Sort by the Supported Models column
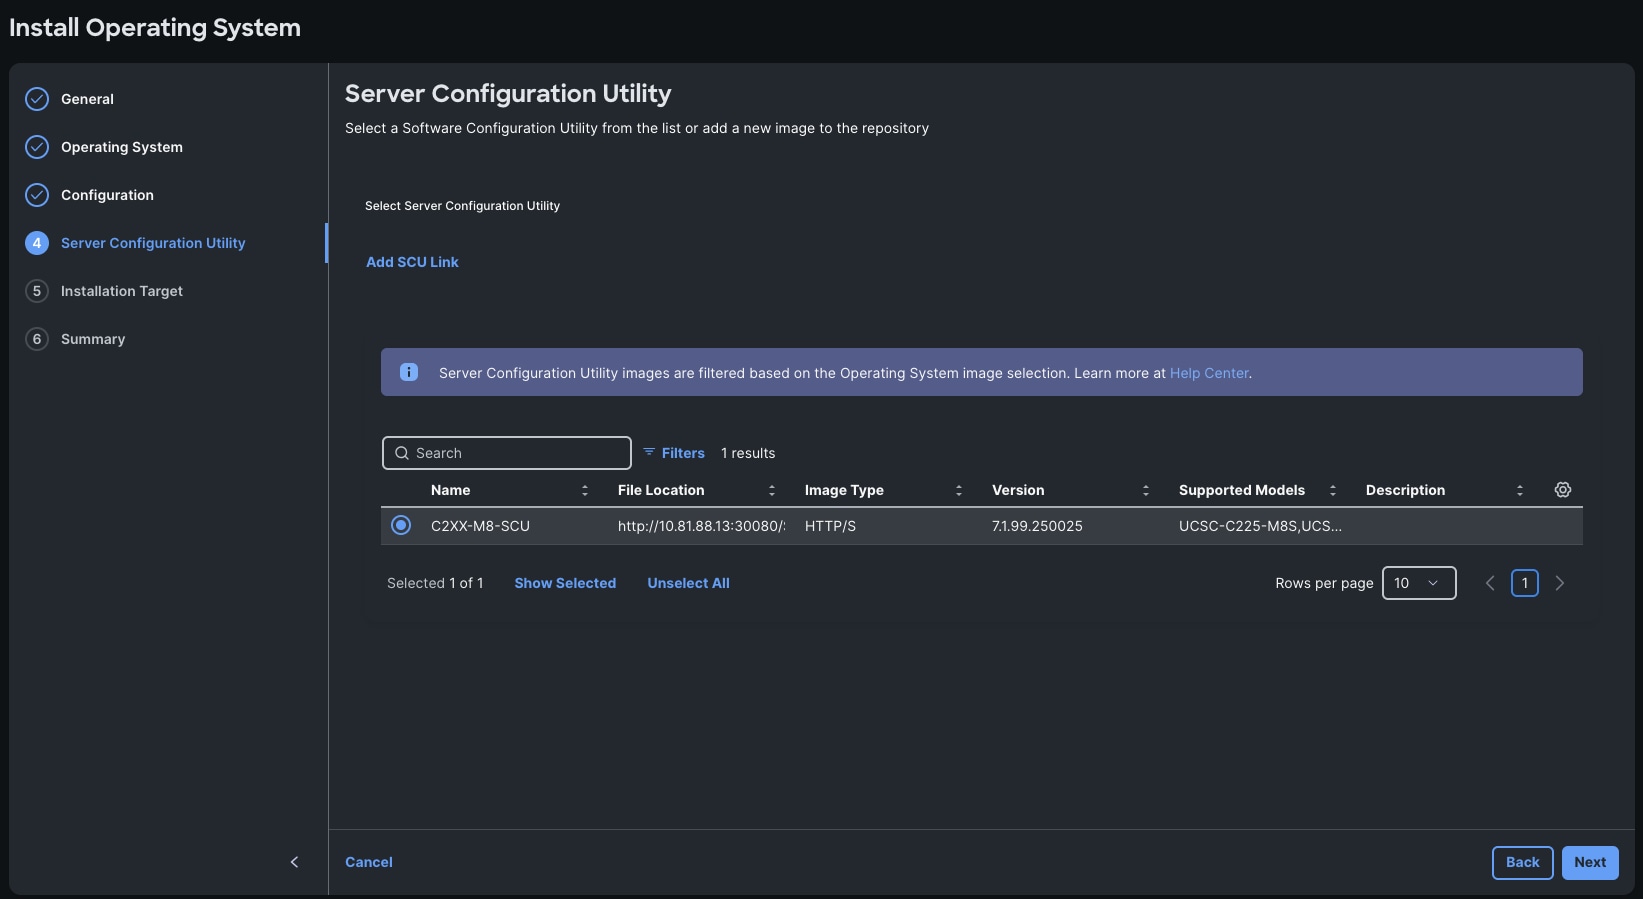Viewport: 1643px width, 899px height. [1333, 490]
